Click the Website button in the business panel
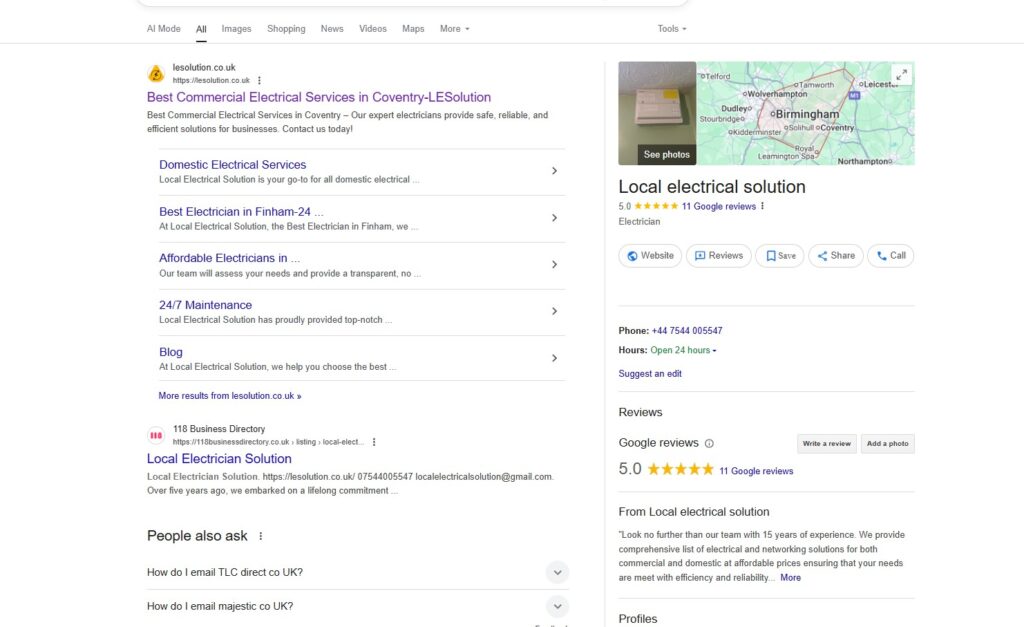Image resolution: width=1024 pixels, height=627 pixels. (x=650, y=256)
